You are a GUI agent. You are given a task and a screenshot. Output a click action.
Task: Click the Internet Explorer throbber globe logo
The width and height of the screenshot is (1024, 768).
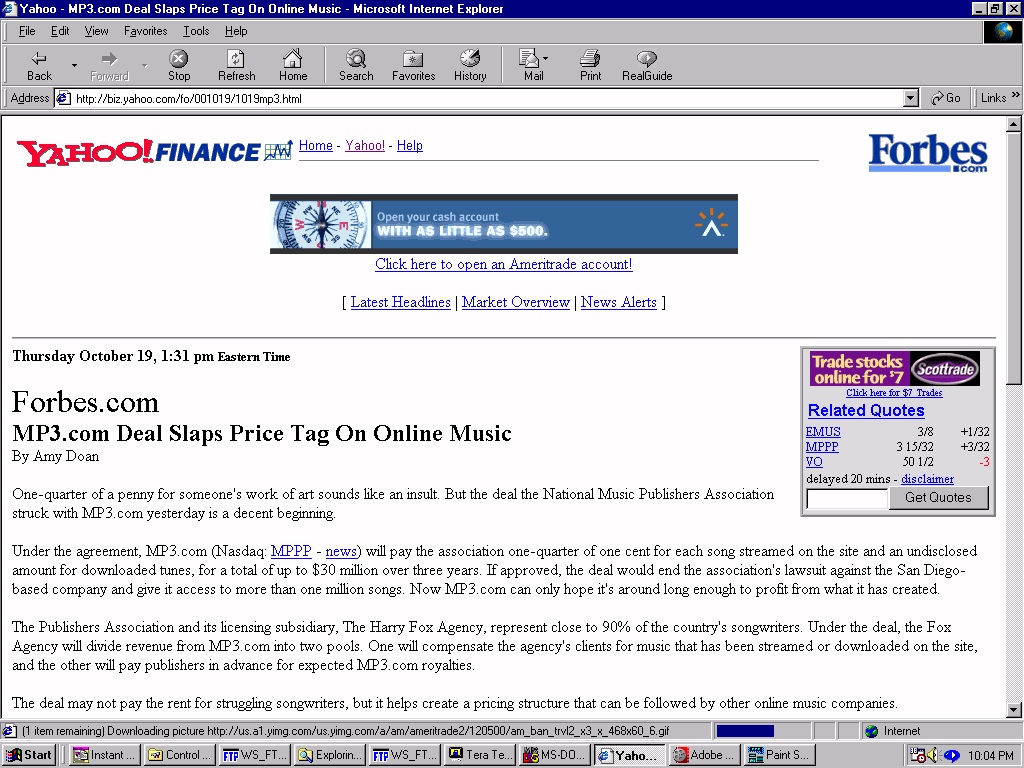(x=1002, y=31)
